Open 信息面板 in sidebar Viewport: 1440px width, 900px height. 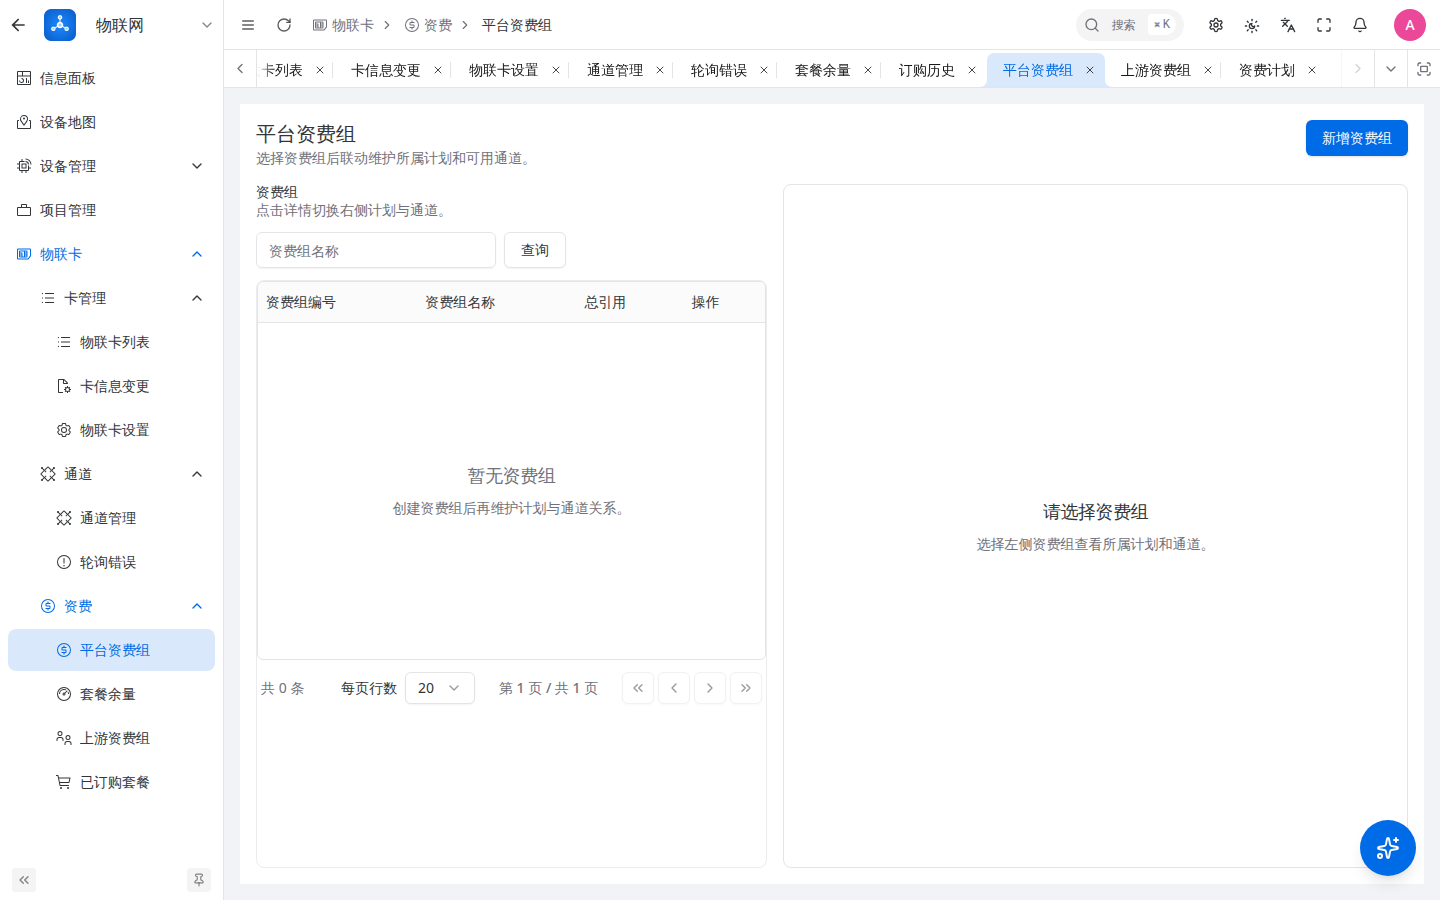111,78
